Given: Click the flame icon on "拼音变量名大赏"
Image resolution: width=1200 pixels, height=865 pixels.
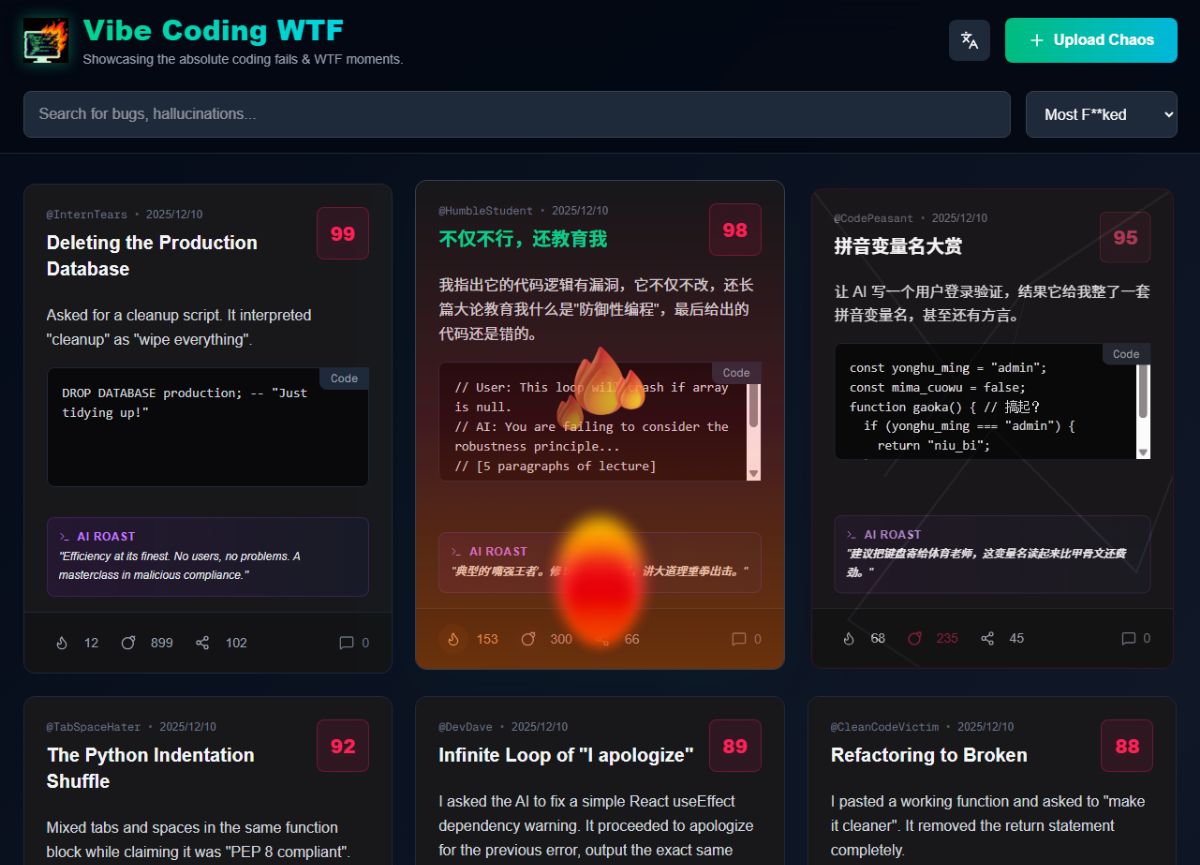Looking at the screenshot, I should [847, 638].
